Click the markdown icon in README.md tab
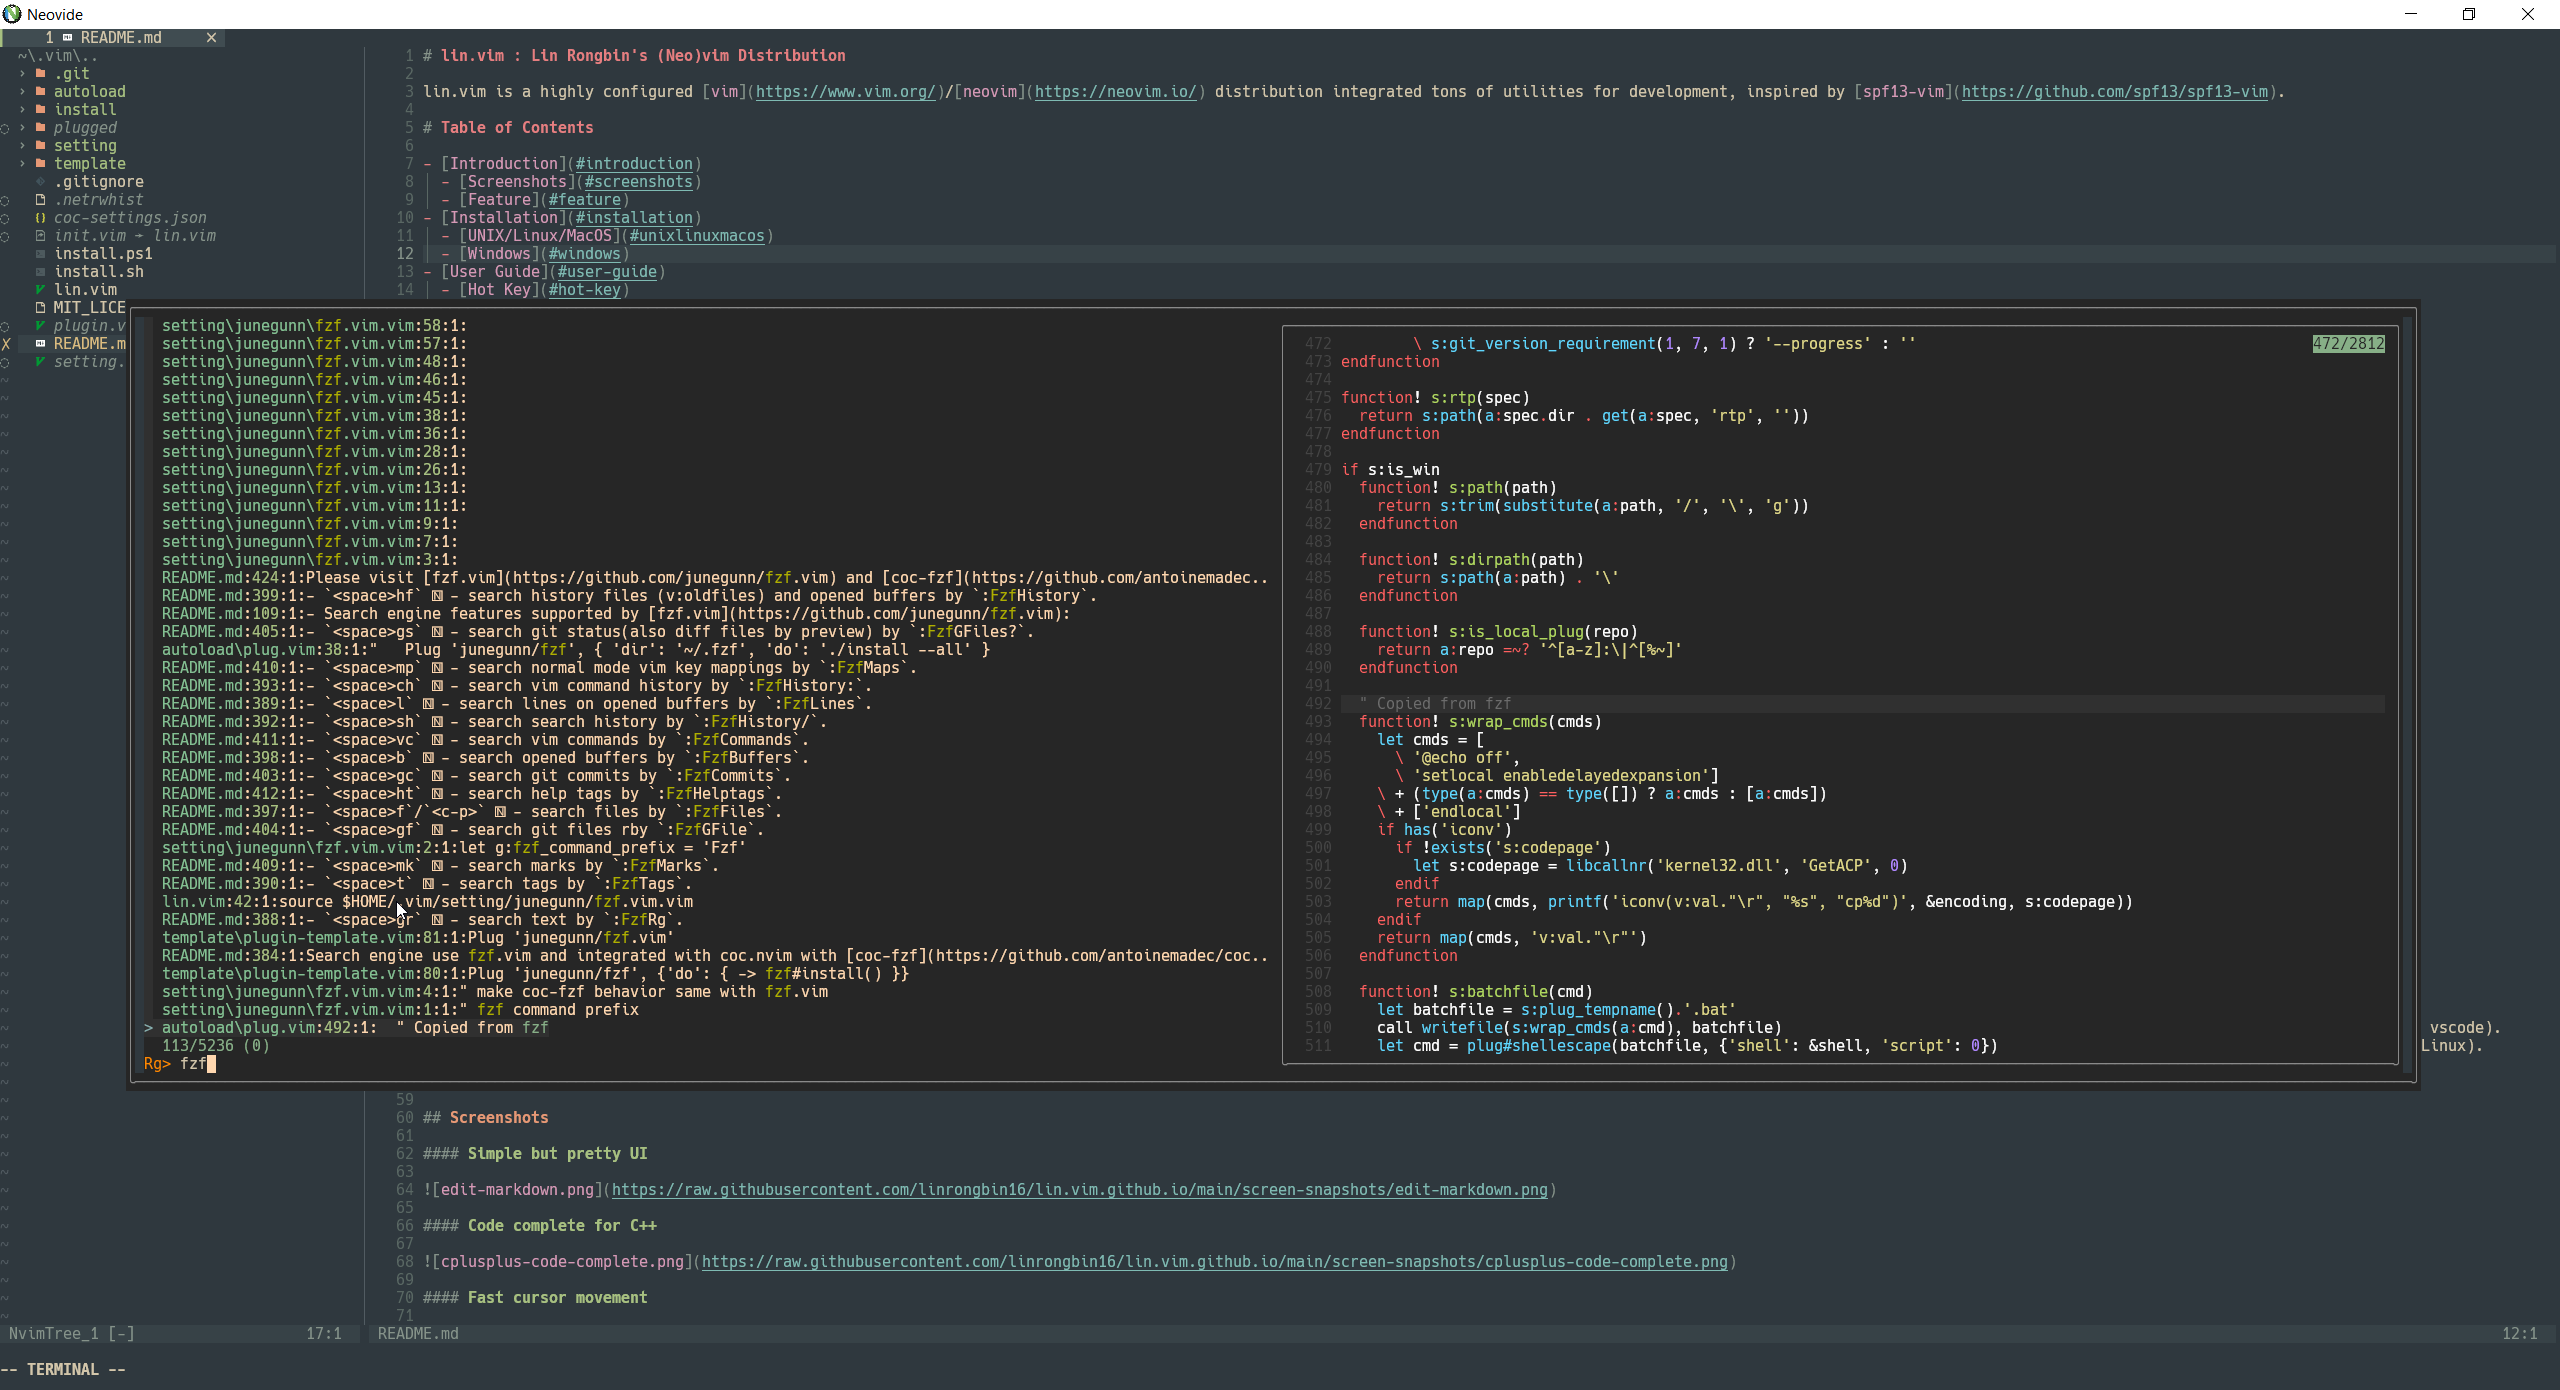 pos(68,38)
